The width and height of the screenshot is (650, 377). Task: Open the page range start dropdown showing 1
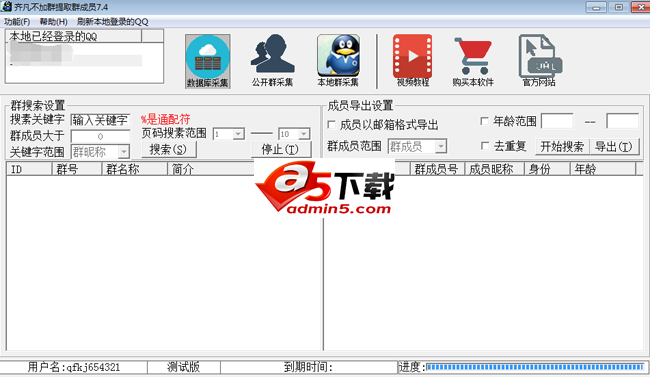238,134
